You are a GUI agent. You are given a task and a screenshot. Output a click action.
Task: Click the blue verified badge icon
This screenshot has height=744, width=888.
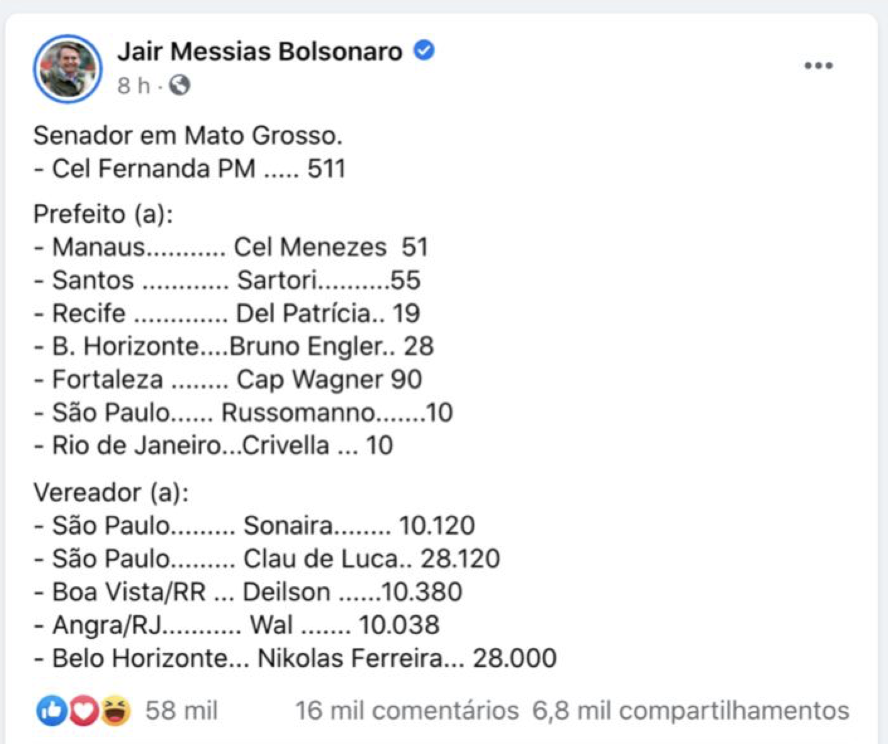pyautogui.click(x=424, y=51)
